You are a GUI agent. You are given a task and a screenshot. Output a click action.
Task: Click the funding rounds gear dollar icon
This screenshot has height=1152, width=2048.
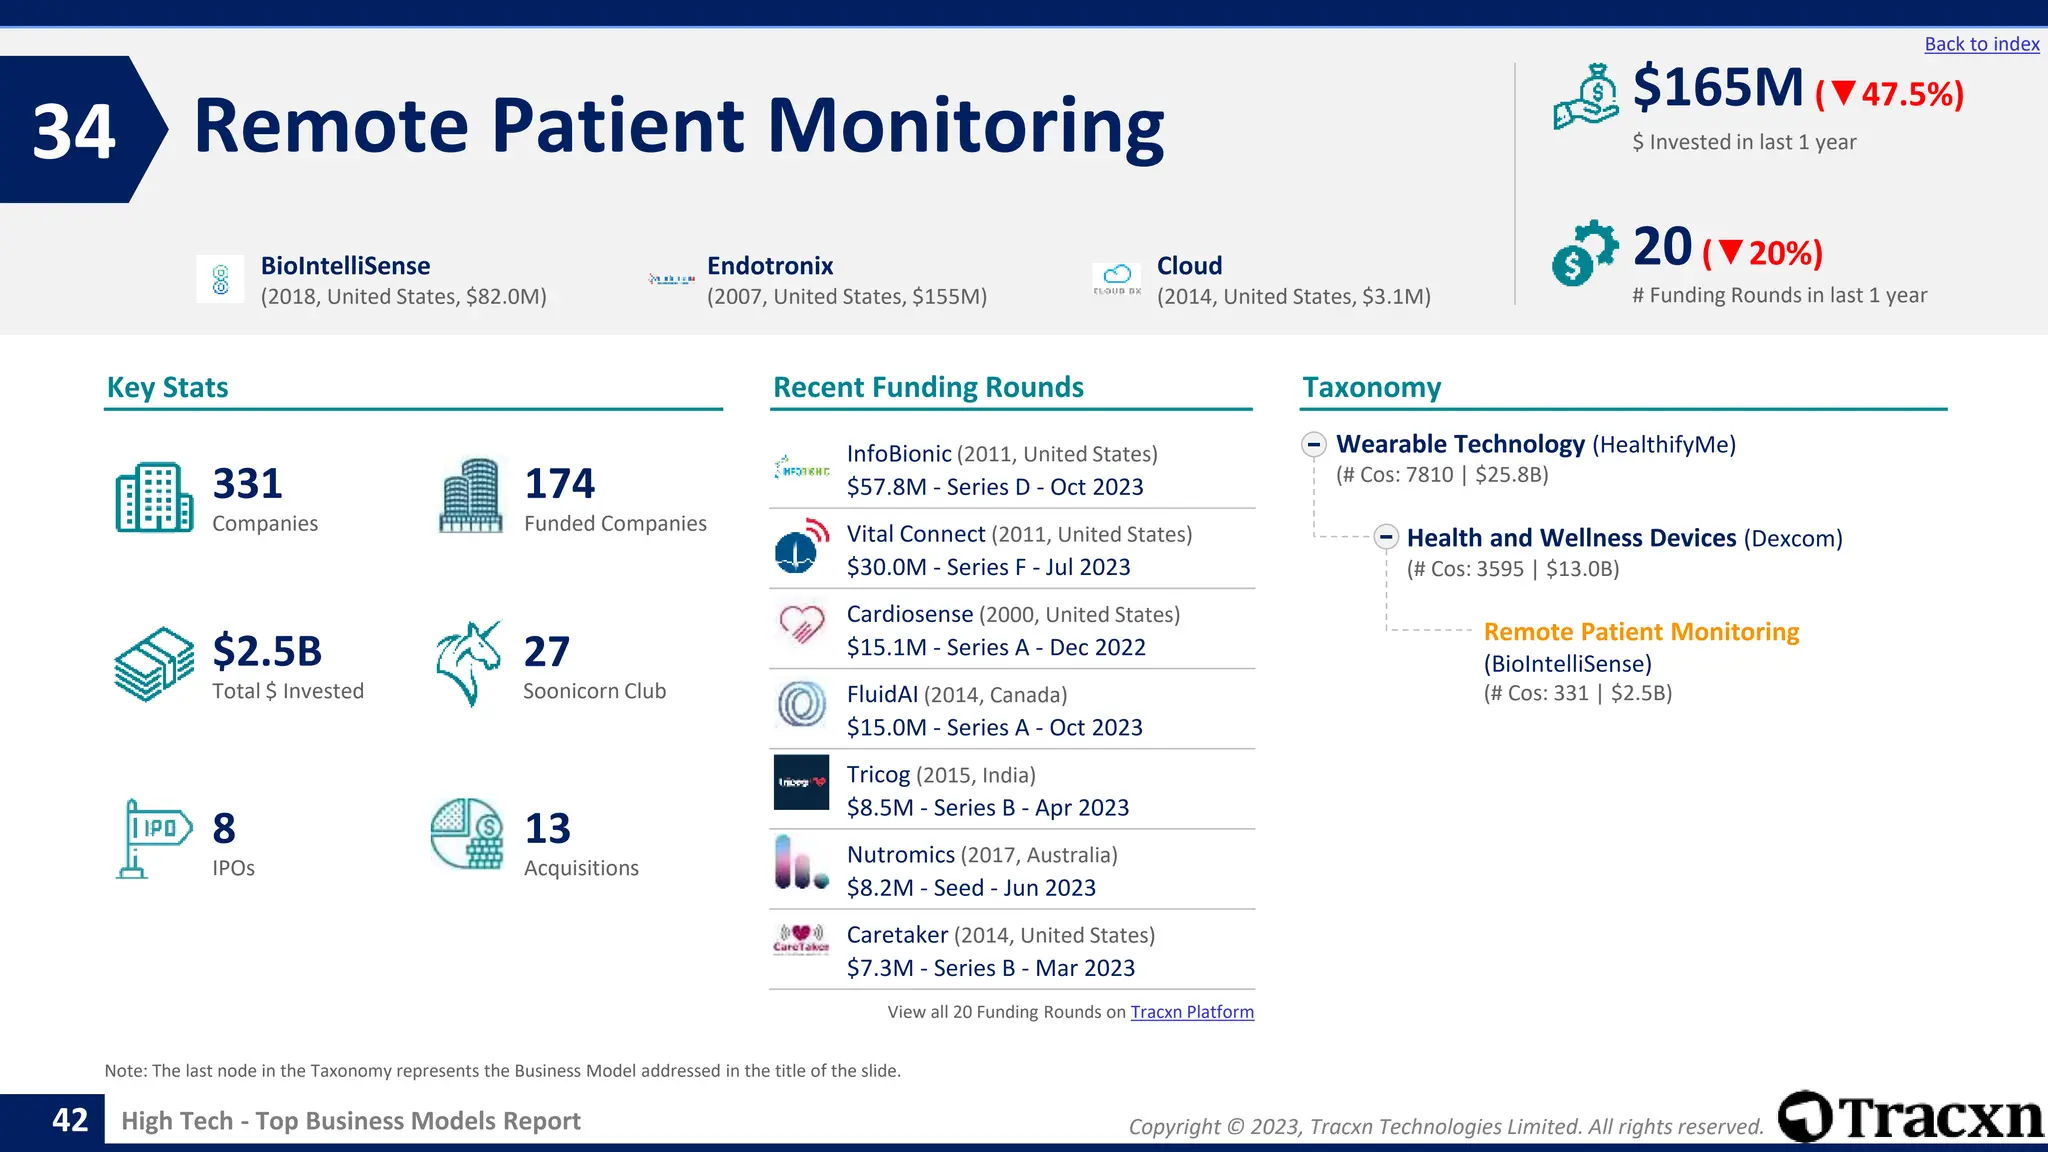coord(1584,253)
